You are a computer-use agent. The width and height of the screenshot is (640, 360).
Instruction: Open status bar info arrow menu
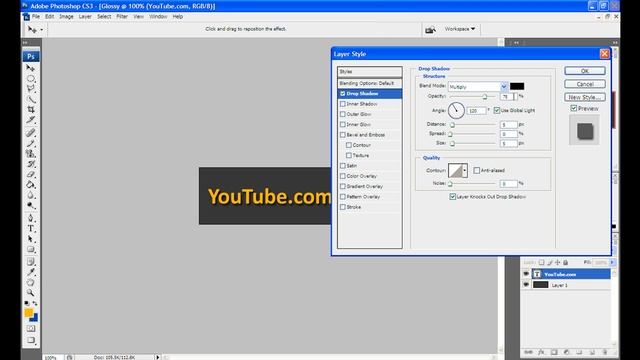tap(158, 357)
